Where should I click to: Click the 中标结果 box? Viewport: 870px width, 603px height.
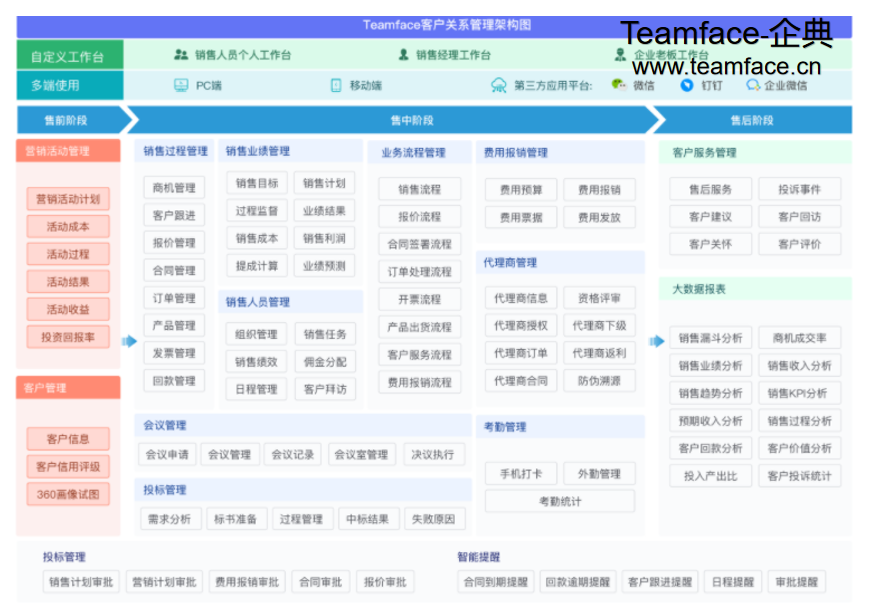click(367, 519)
